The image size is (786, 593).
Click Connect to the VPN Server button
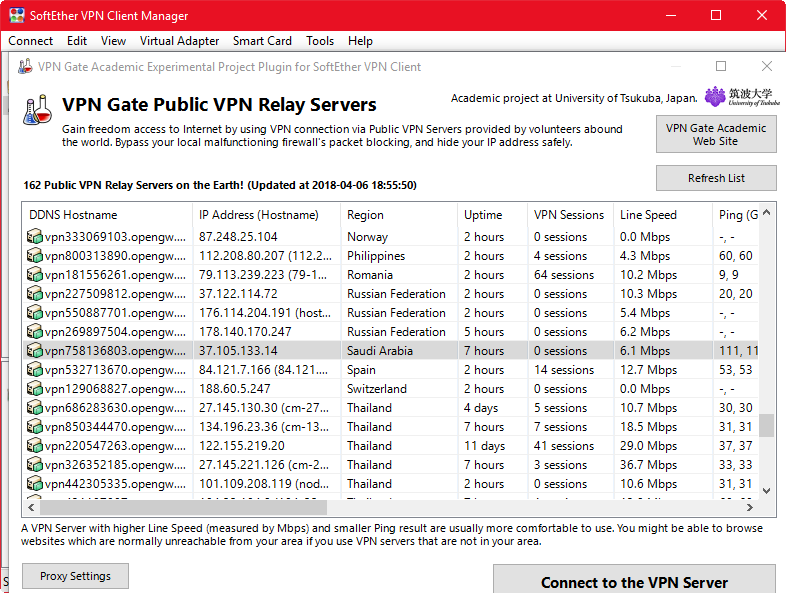[634, 581]
